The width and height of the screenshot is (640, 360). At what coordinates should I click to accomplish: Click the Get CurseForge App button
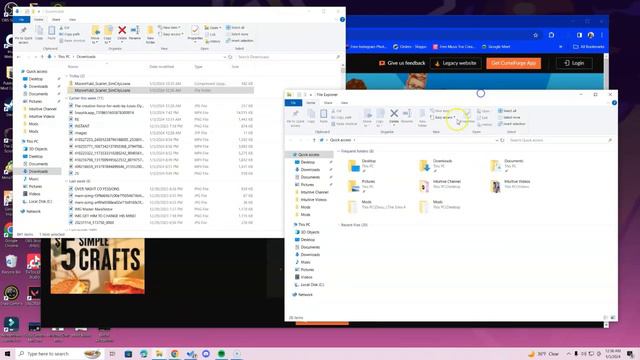click(x=513, y=63)
